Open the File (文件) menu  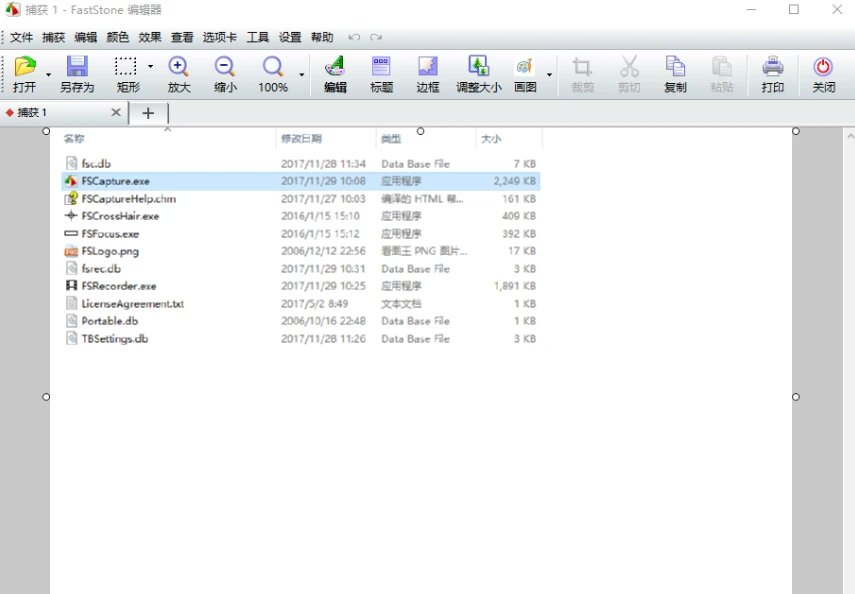pos(22,37)
